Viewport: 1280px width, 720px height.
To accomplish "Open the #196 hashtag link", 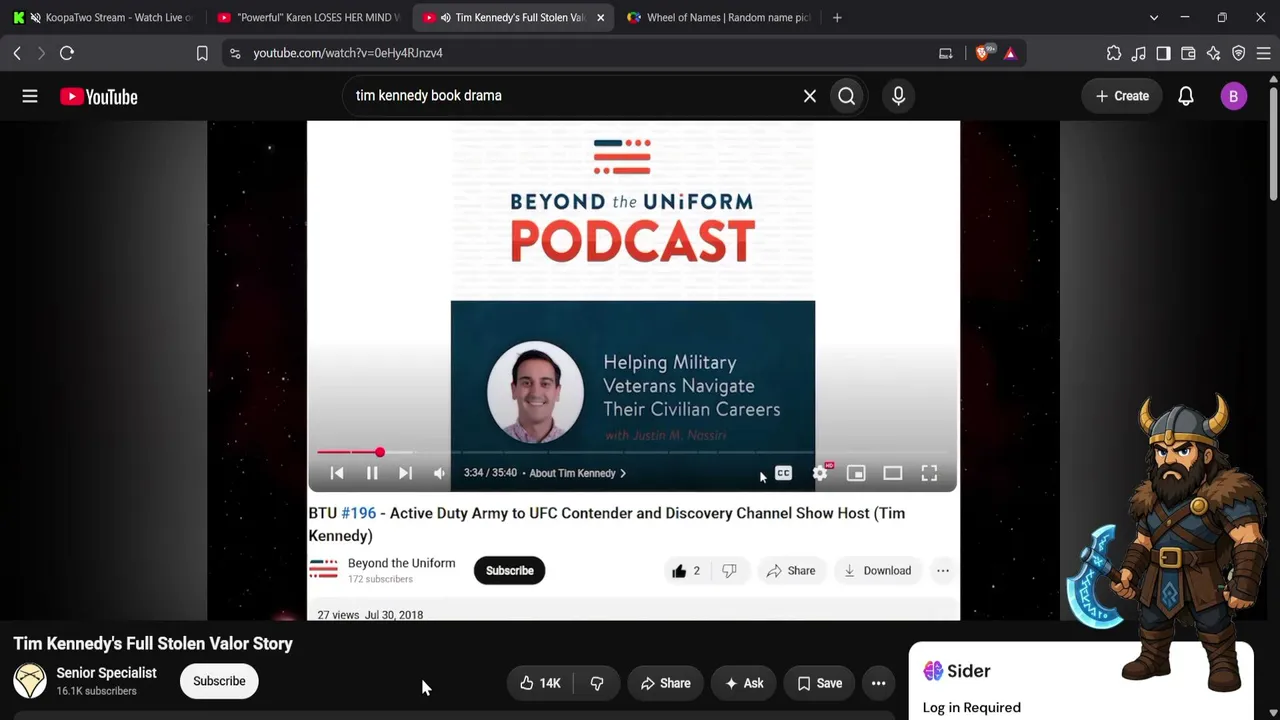I will 358,513.
